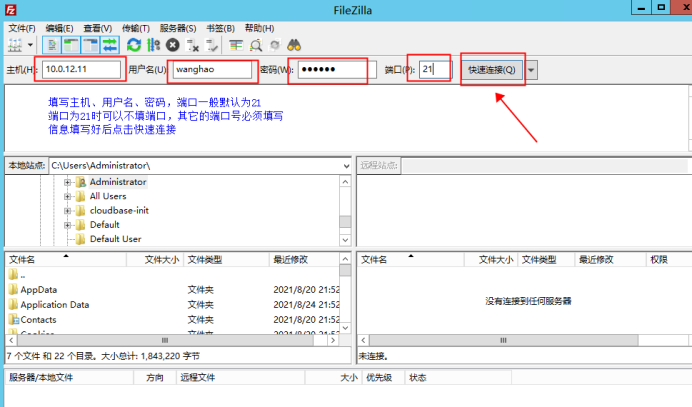Select the All Users folder

click(x=108, y=196)
